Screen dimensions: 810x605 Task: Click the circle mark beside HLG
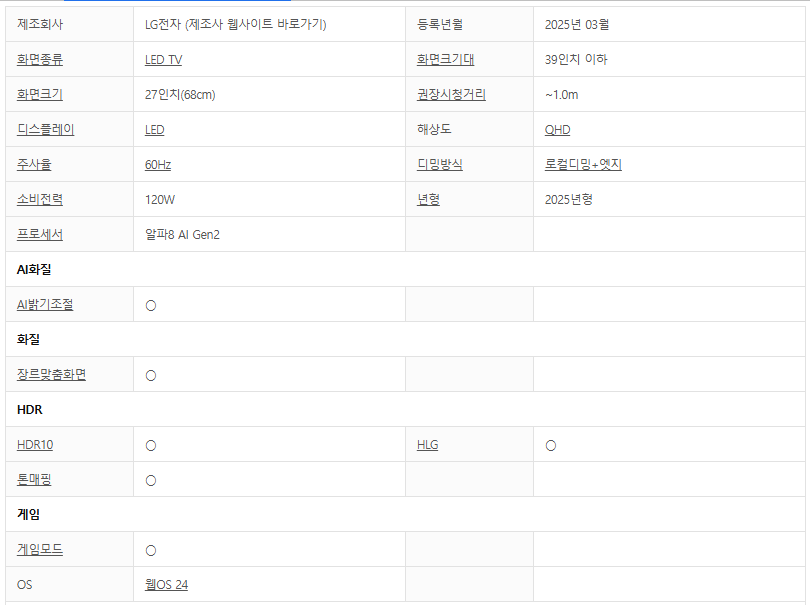click(551, 446)
